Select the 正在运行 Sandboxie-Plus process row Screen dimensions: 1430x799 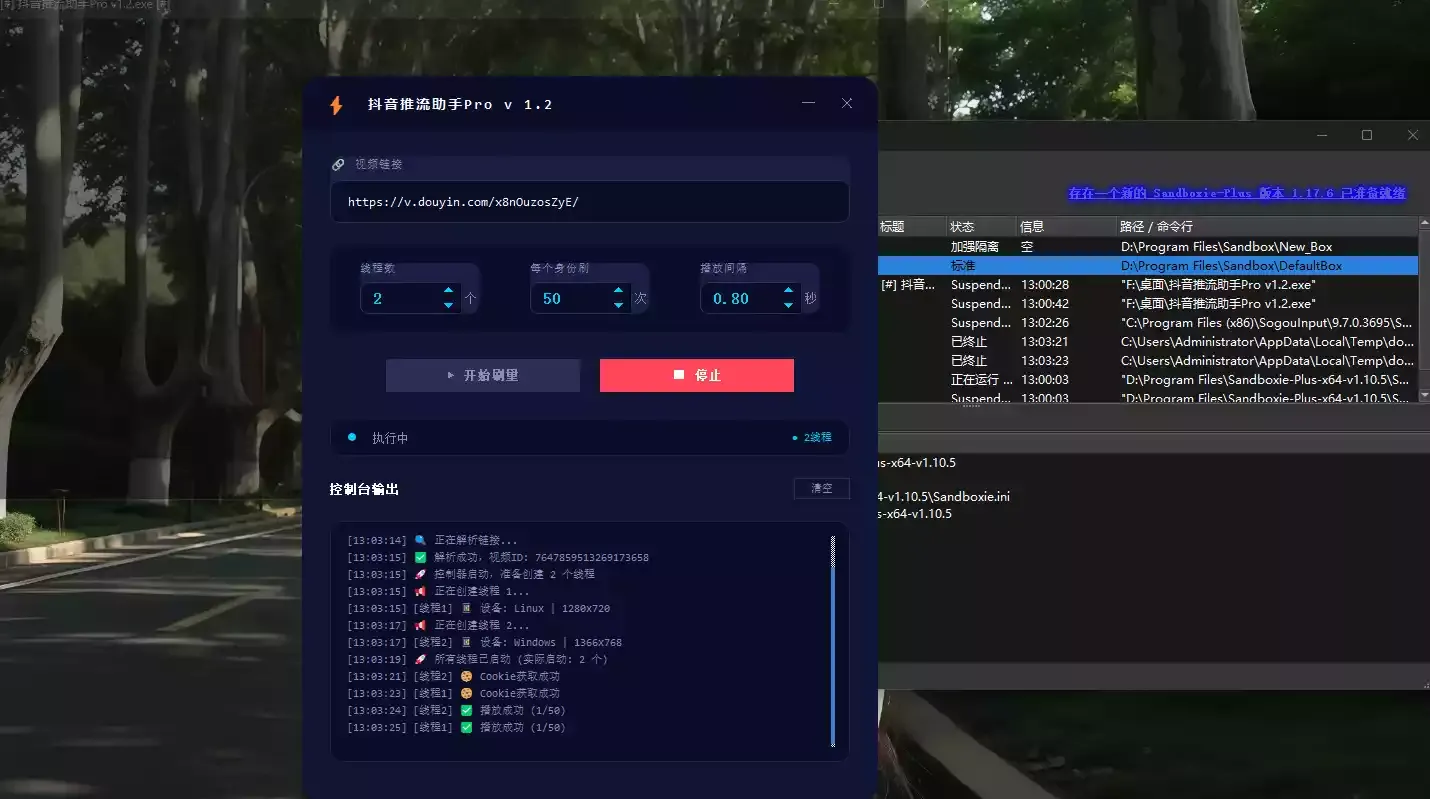click(x=1148, y=380)
